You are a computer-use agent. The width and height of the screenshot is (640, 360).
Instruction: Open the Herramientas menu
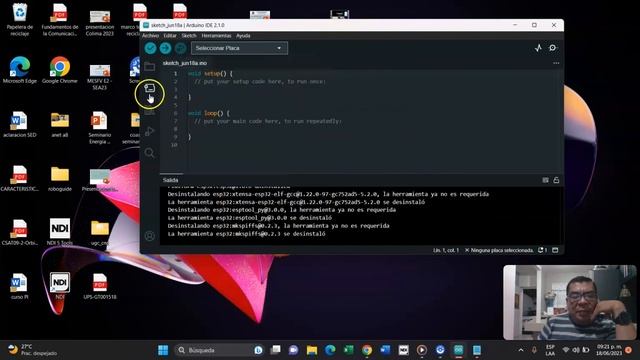tap(216, 36)
